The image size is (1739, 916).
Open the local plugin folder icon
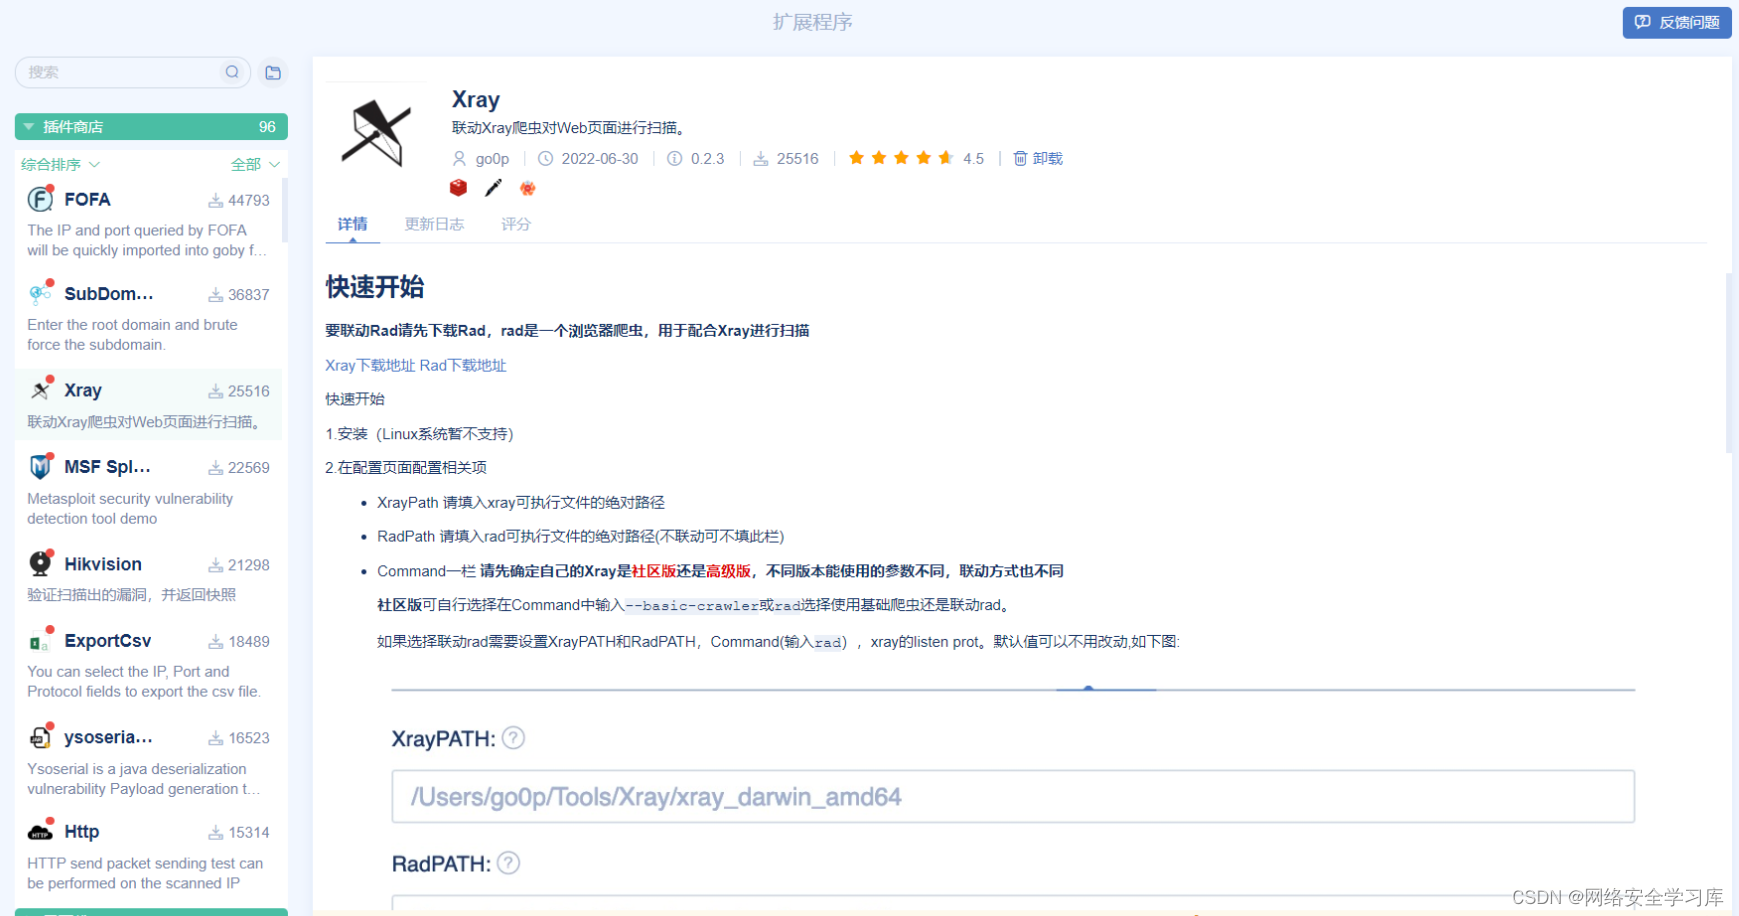coord(273,72)
